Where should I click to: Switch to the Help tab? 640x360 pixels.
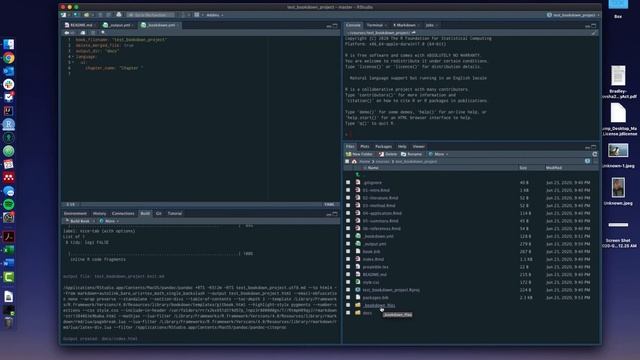pyautogui.click(x=402, y=147)
